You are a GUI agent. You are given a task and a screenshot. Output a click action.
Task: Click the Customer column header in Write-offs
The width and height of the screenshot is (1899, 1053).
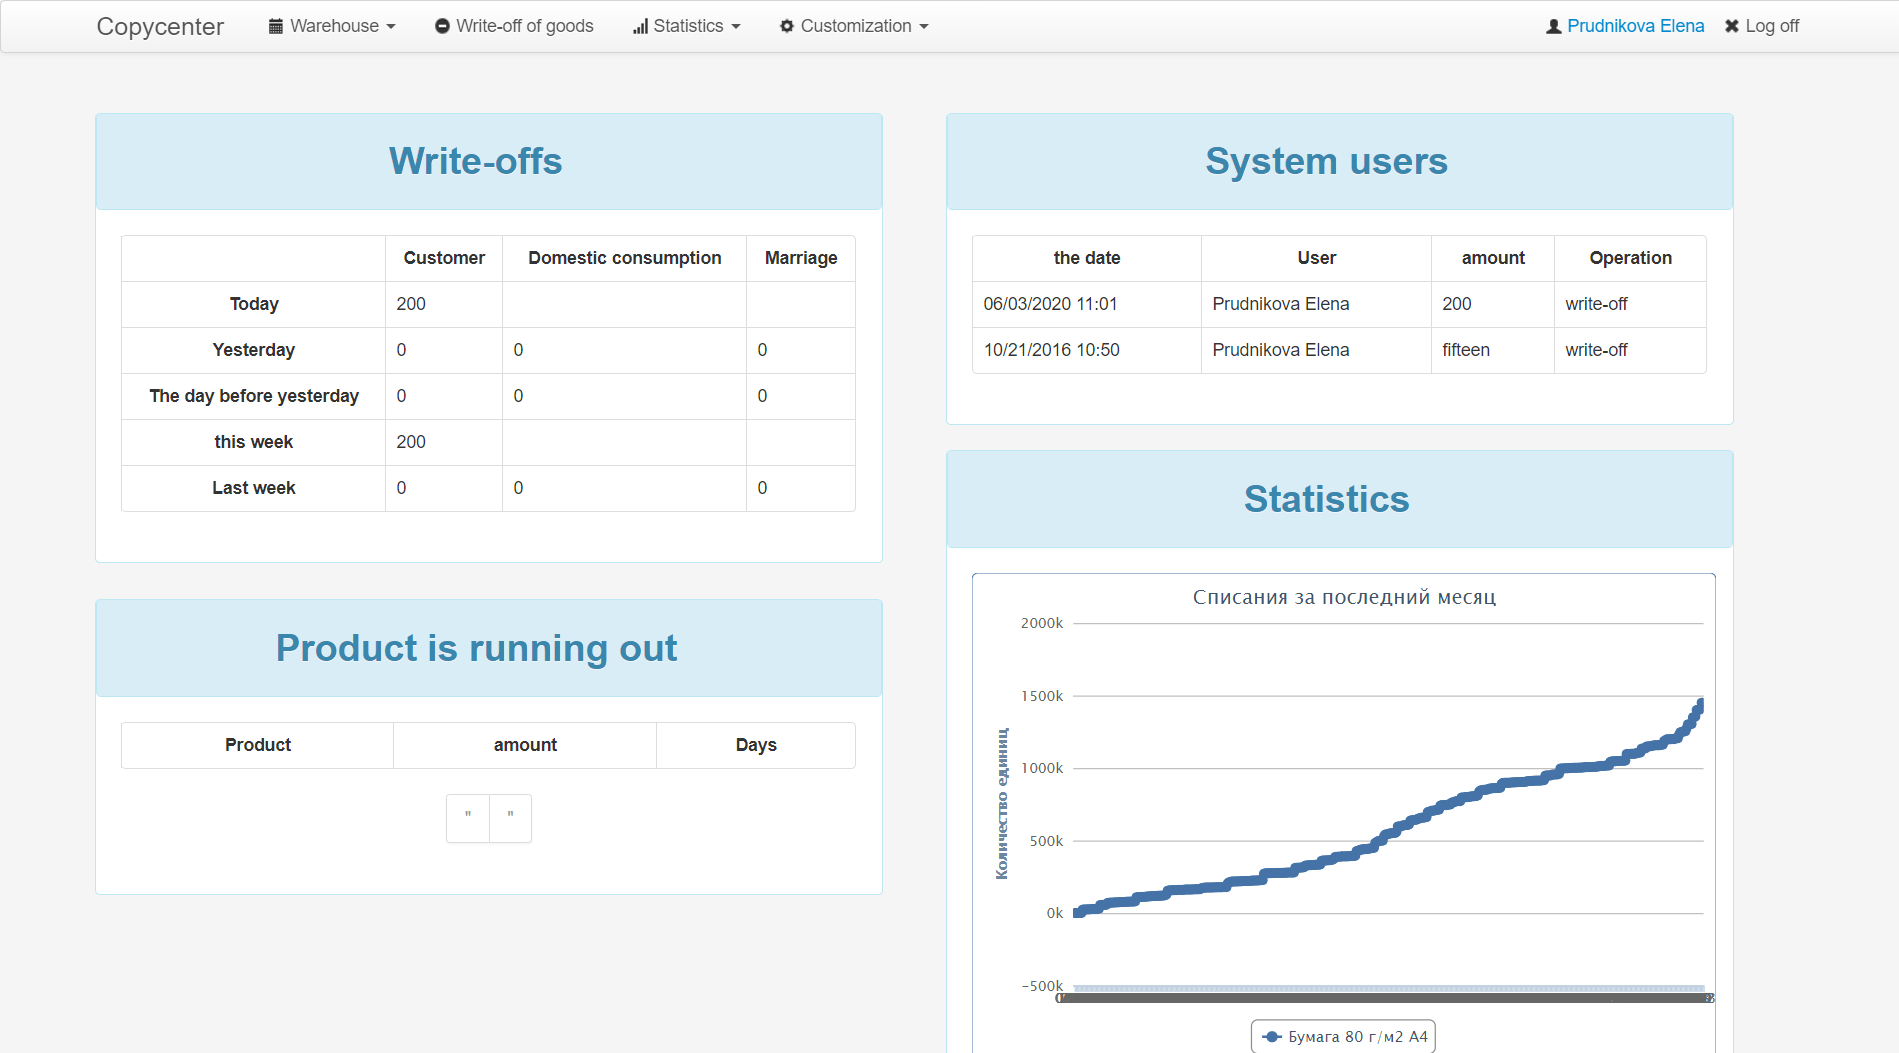[444, 258]
